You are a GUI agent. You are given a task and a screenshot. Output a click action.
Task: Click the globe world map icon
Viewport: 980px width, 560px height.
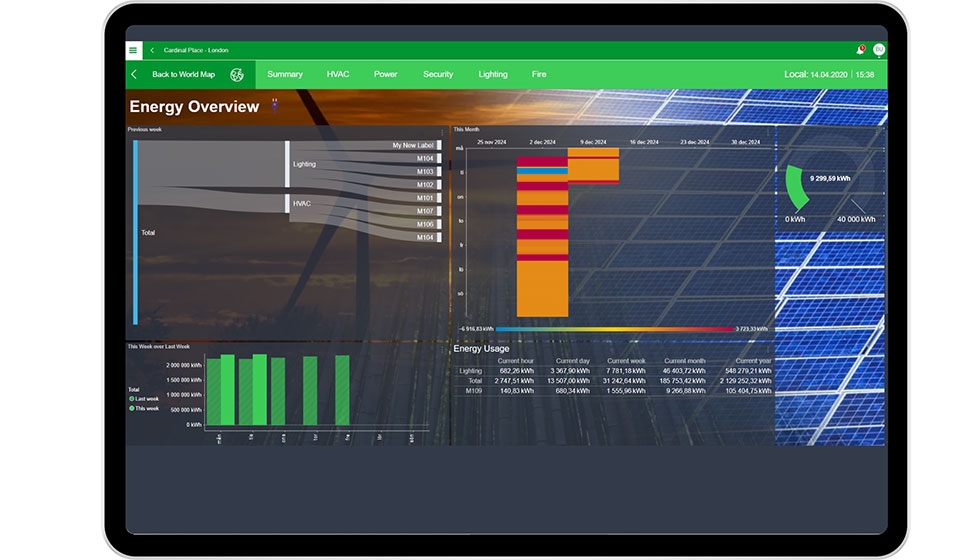coord(237,75)
